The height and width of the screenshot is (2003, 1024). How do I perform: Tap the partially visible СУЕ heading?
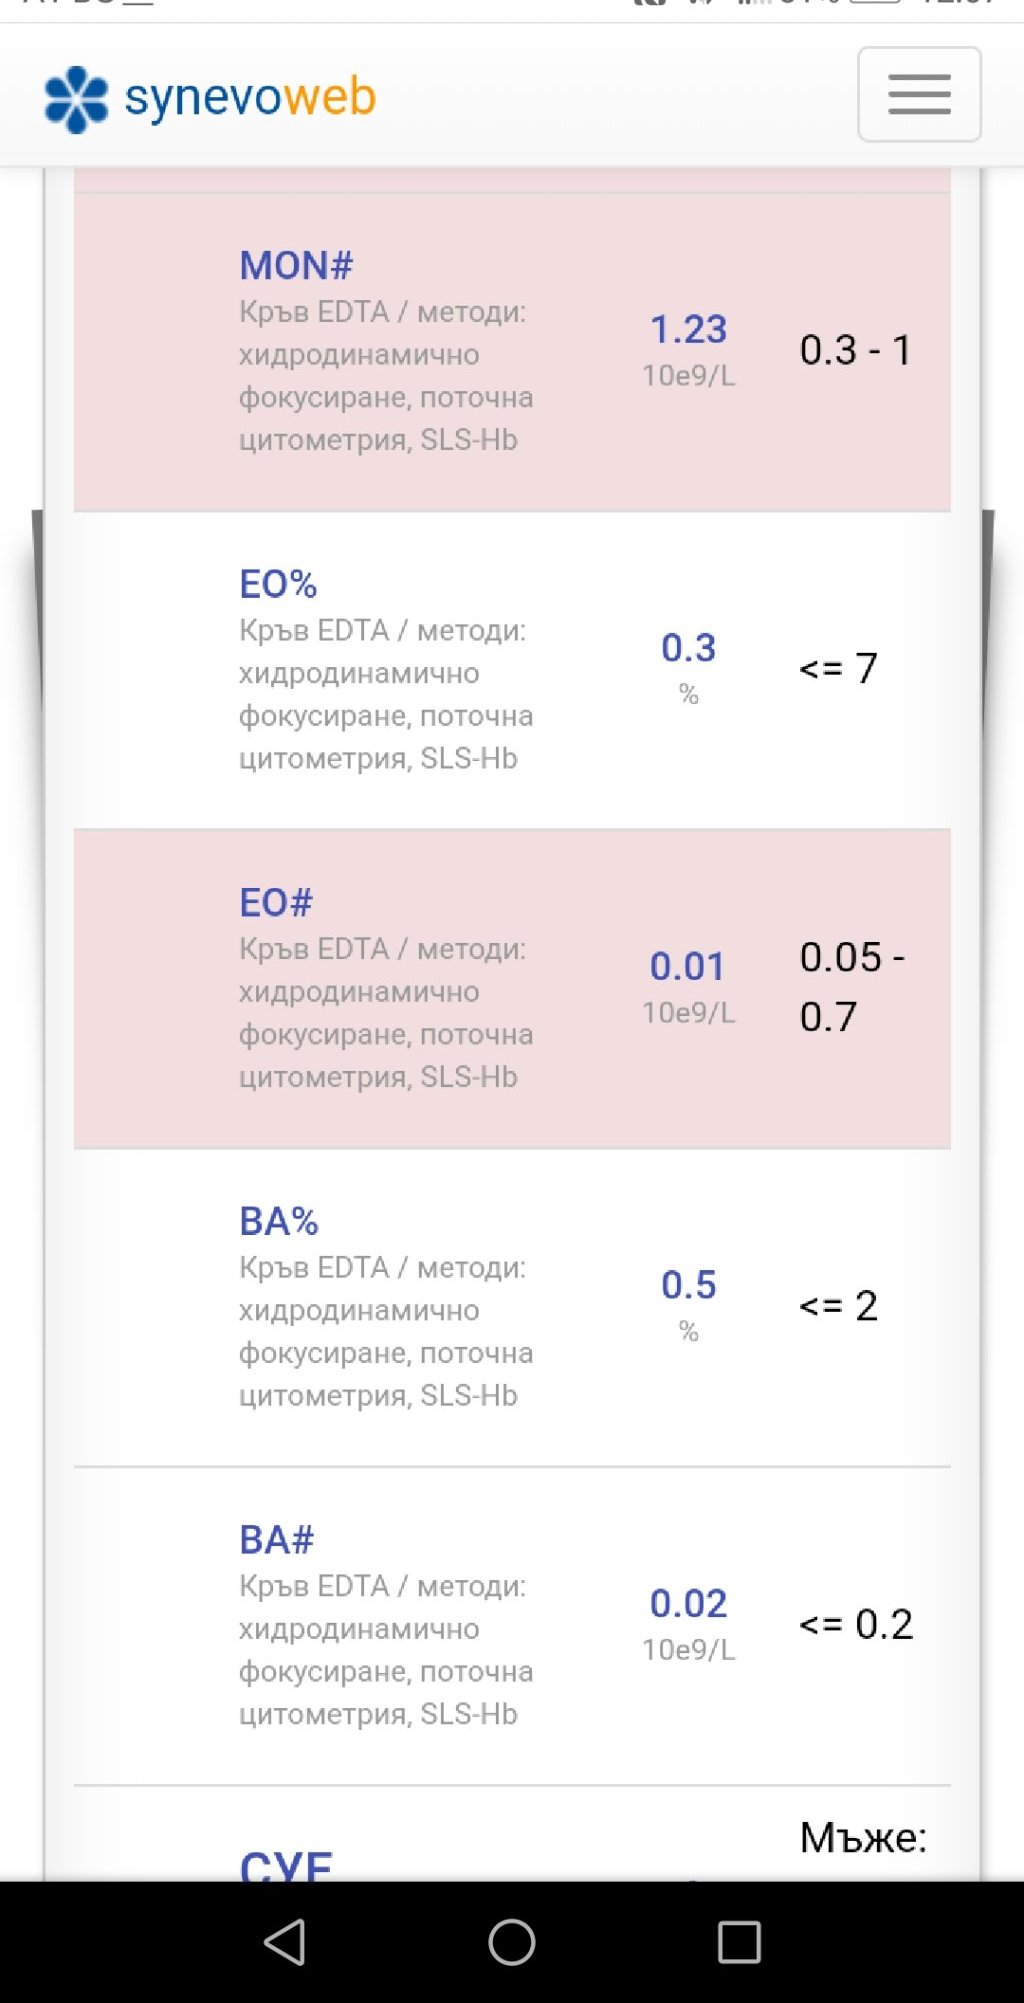pos(286,1864)
